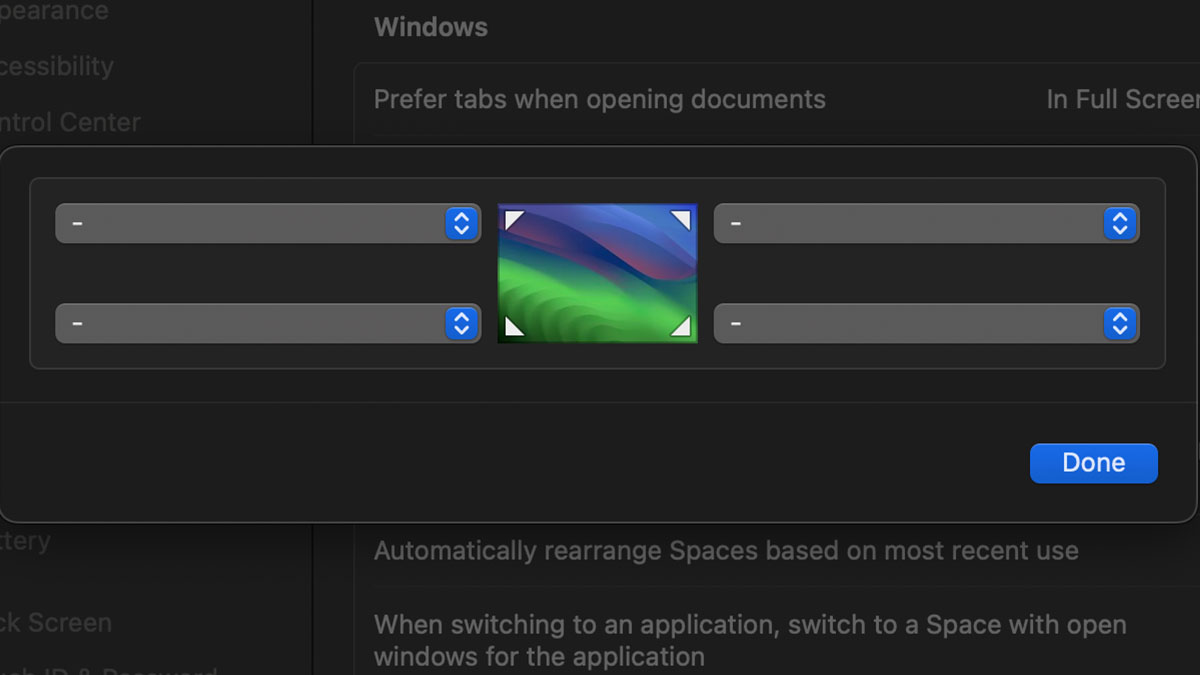Click the blue chevron icon on the bottom-left dropdown
The height and width of the screenshot is (675, 1200).
461,323
